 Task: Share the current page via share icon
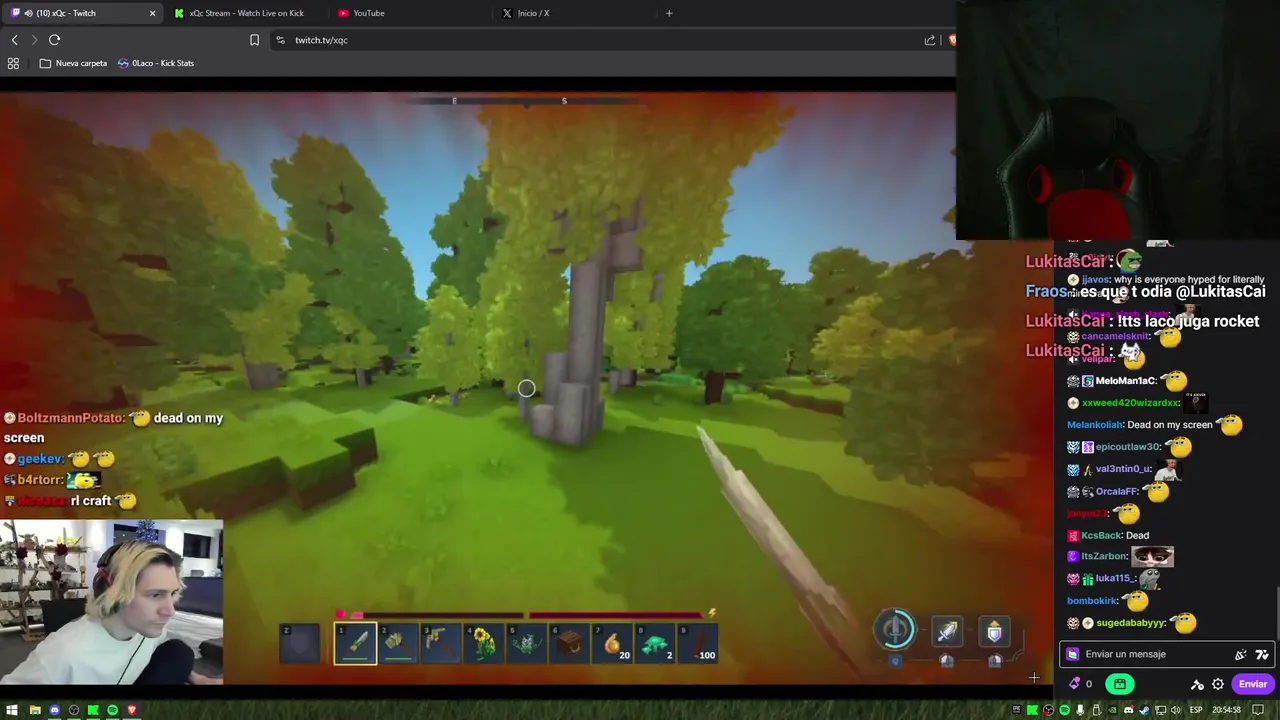(x=930, y=40)
